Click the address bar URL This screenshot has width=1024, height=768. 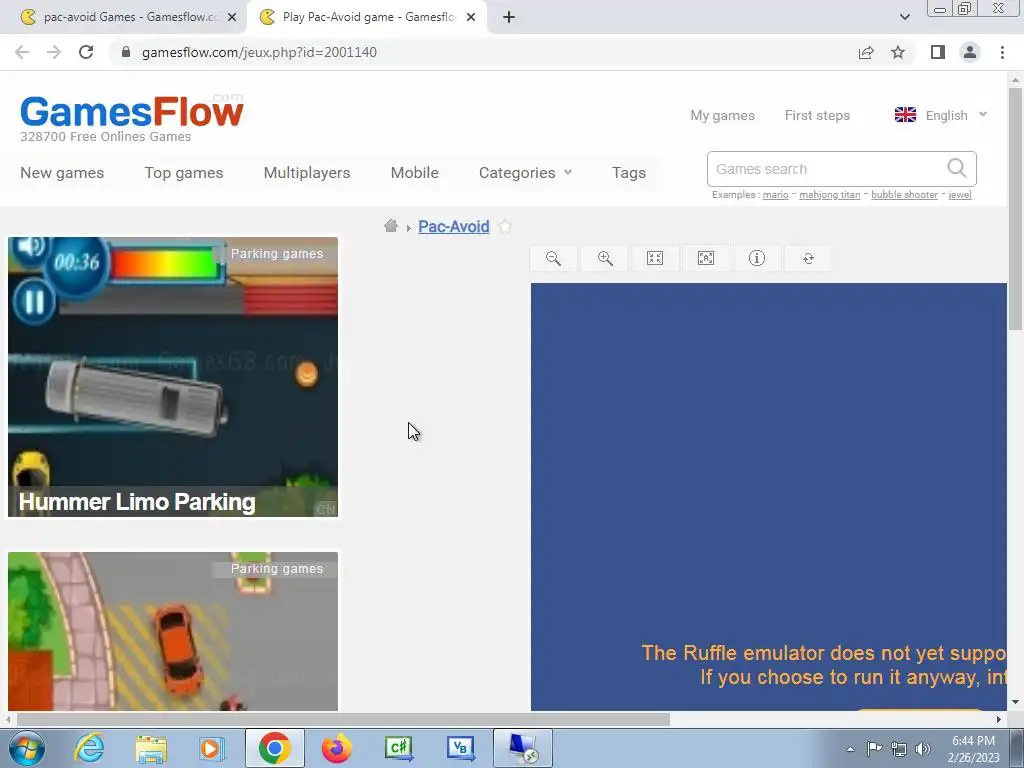pyautogui.click(x=259, y=52)
